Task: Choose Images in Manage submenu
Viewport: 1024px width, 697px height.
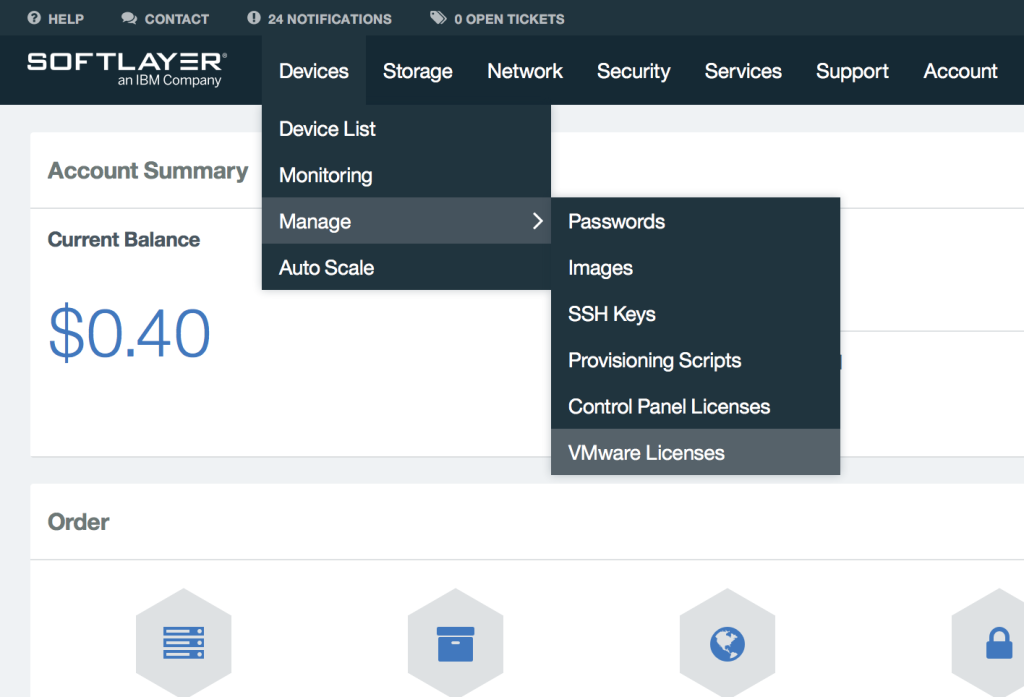Action: pos(696,267)
